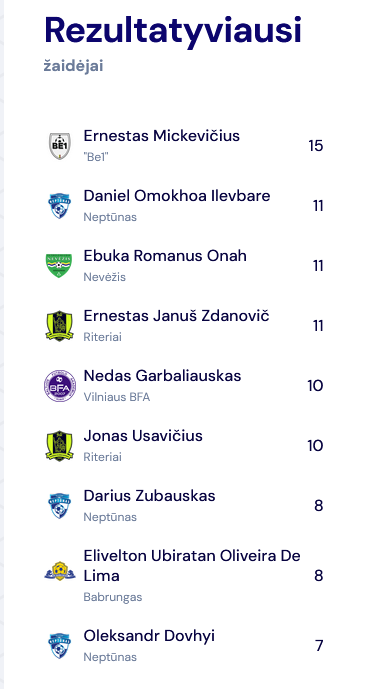381x689 pixels.
Task: Click the Vilniaus BFA team label
Action: pos(117,397)
